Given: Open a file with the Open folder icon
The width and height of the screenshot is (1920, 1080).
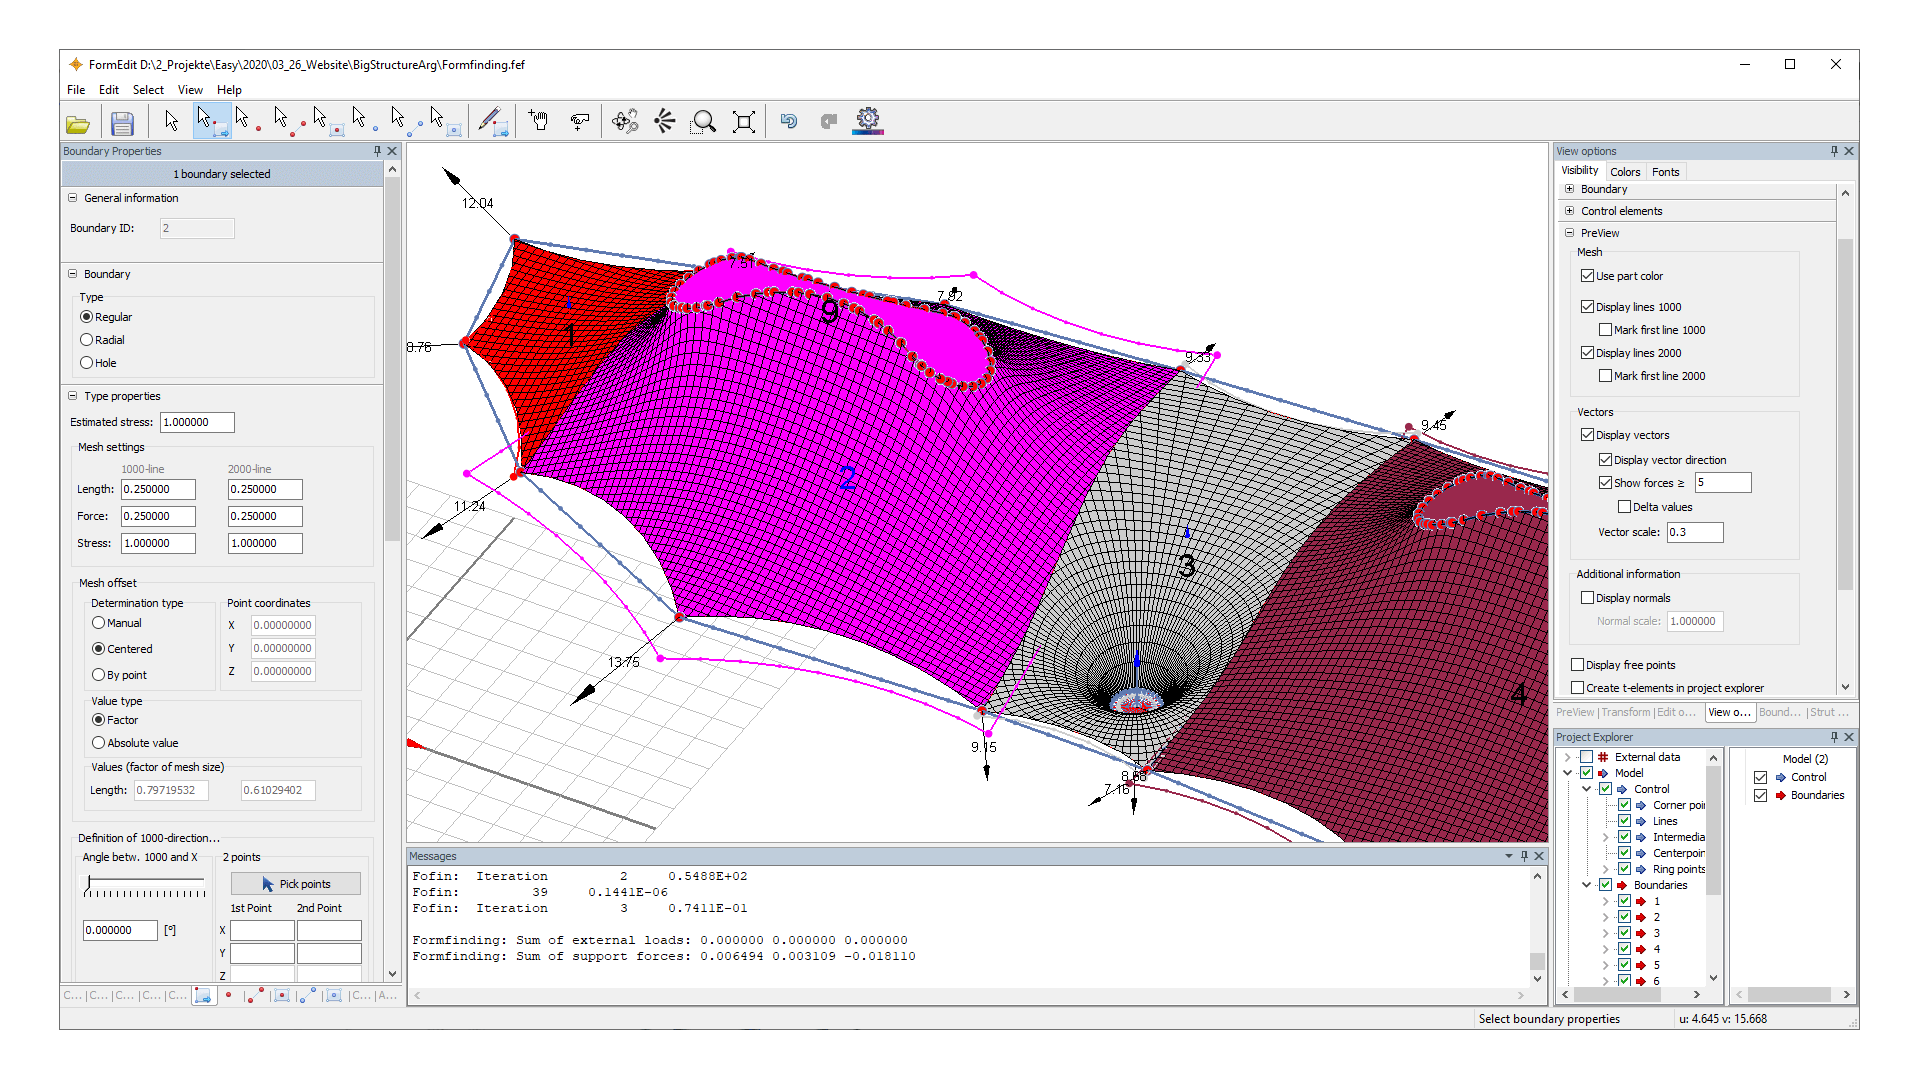Looking at the screenshot, I should coord(78,122).
